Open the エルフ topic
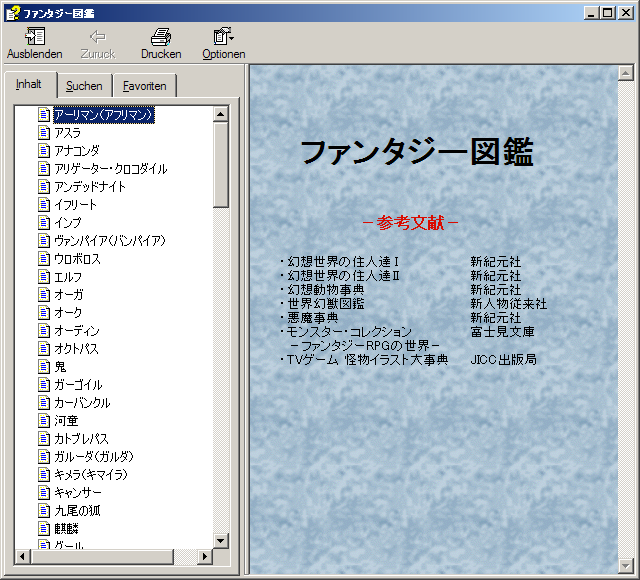Viewport: 640px width, 580px height. [x=68, y=277]
